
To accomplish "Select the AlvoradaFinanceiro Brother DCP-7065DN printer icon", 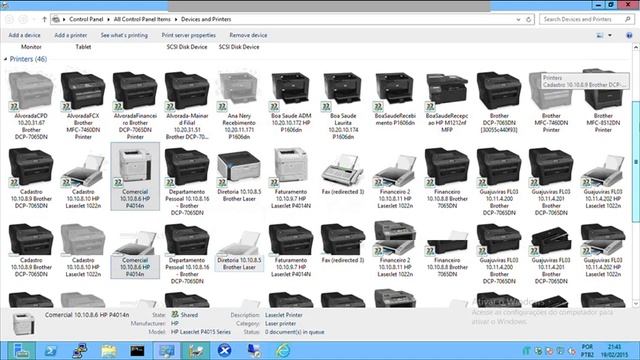I will [135, 91].
